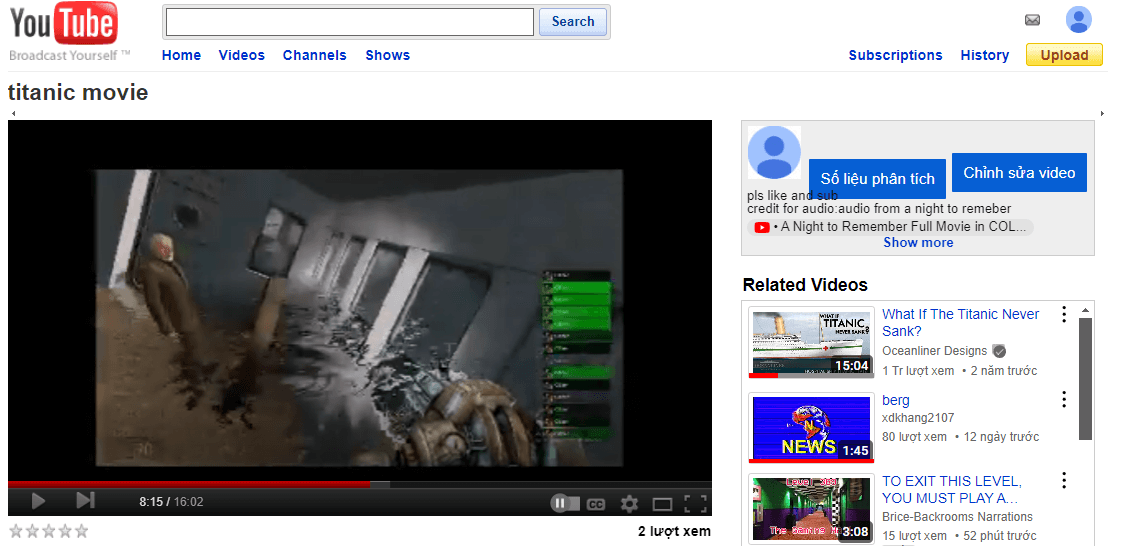Open options menu for 'berg' video
1137x546 pixels.
pyautogui.click(x=1064, y=400)
